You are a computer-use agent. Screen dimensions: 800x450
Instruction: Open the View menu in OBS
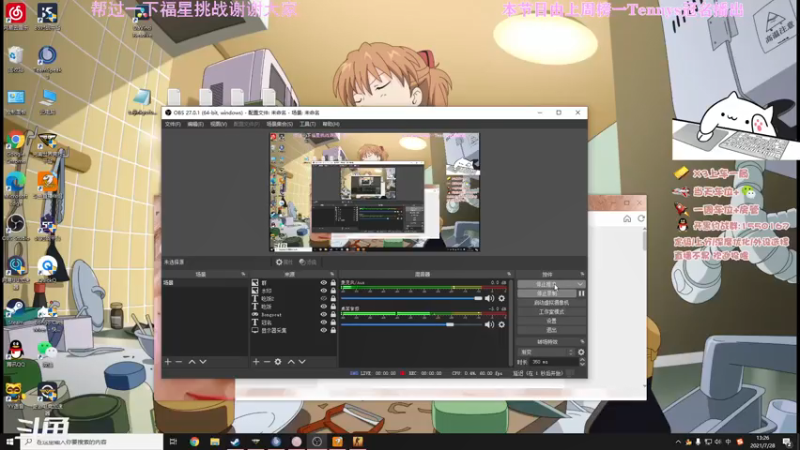[218, 124]
